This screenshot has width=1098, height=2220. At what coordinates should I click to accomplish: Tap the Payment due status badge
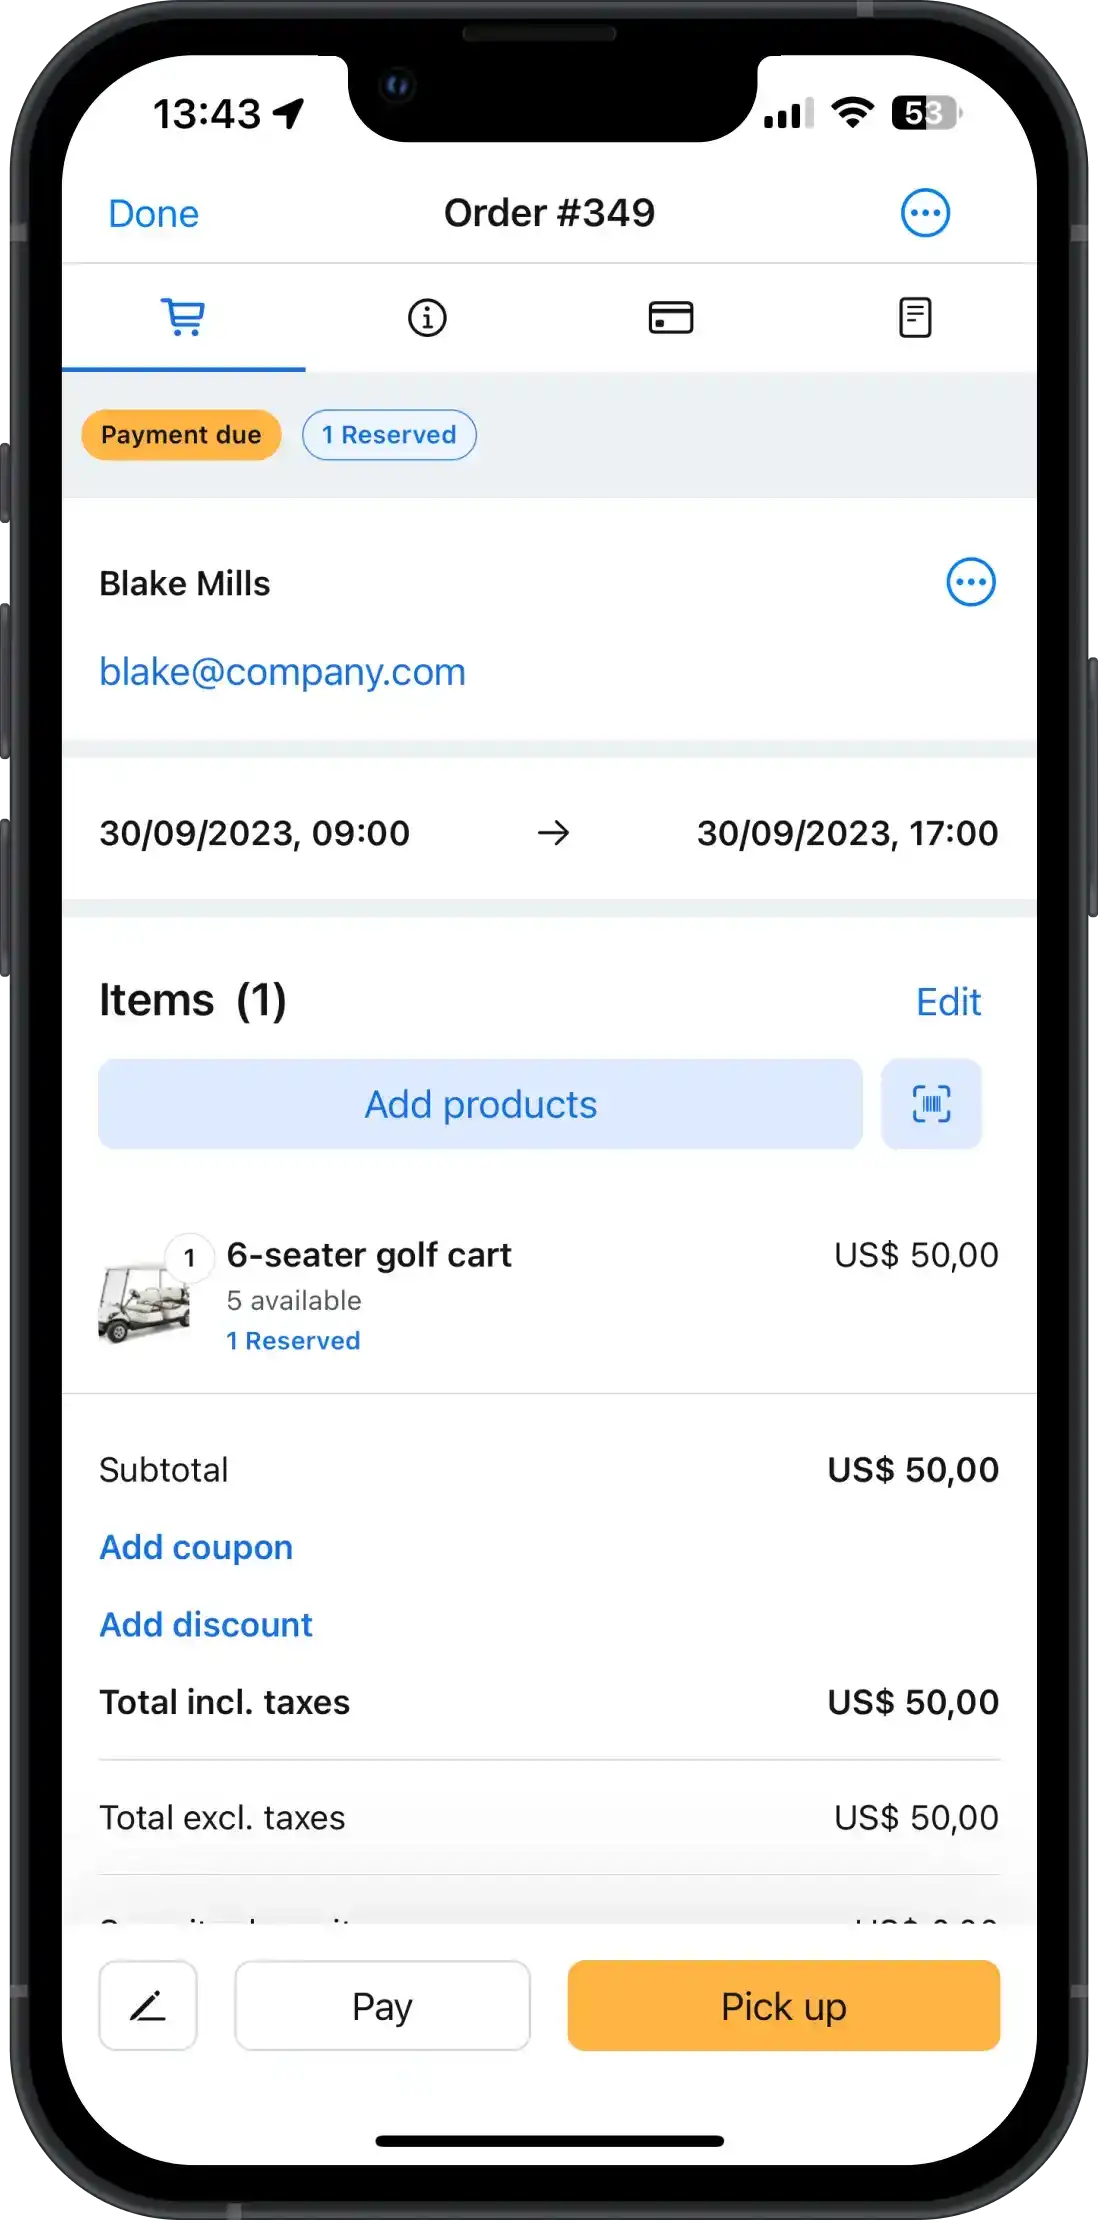(181, 435)
